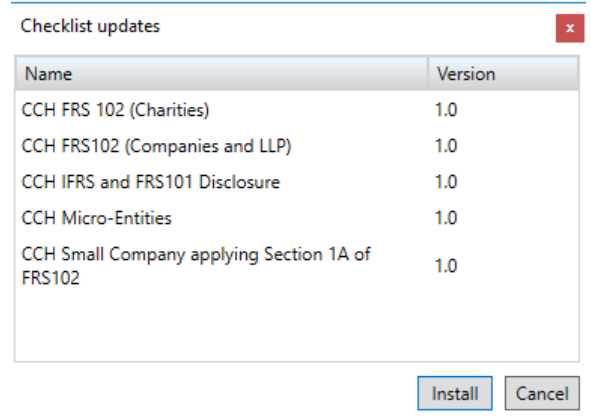The height and width of the screenshot is (418, 591).
Task: Click the Cancel button
Action: click(x=542, y=393)
